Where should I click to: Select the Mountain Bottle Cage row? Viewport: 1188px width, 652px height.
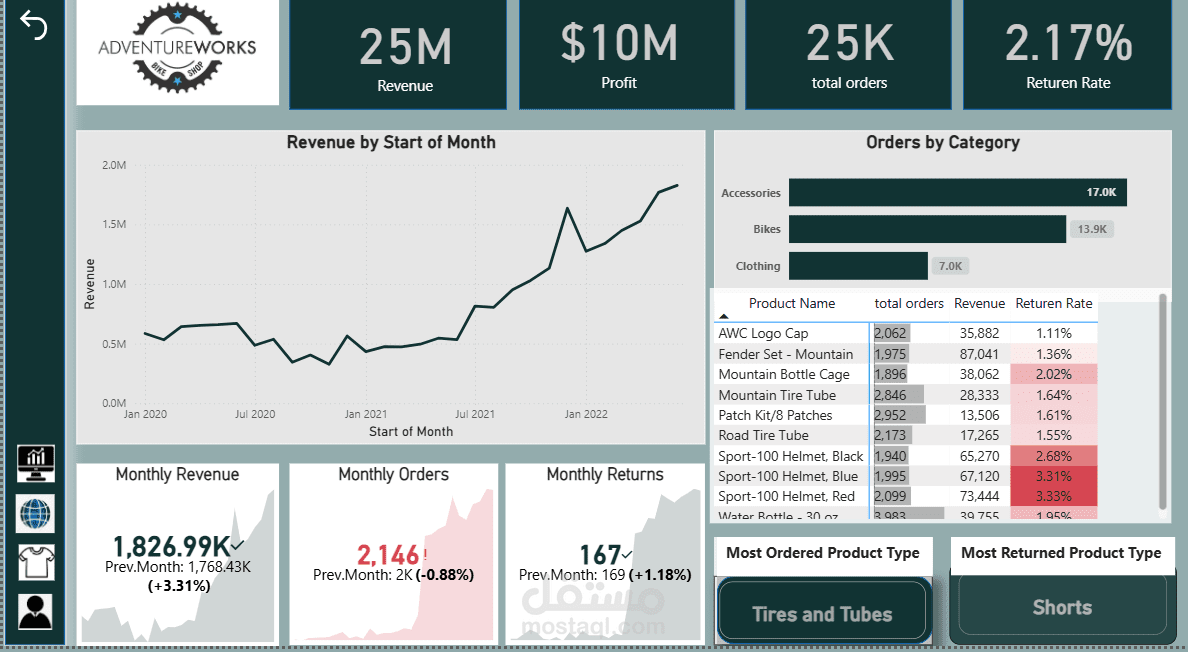pos(905,374)
